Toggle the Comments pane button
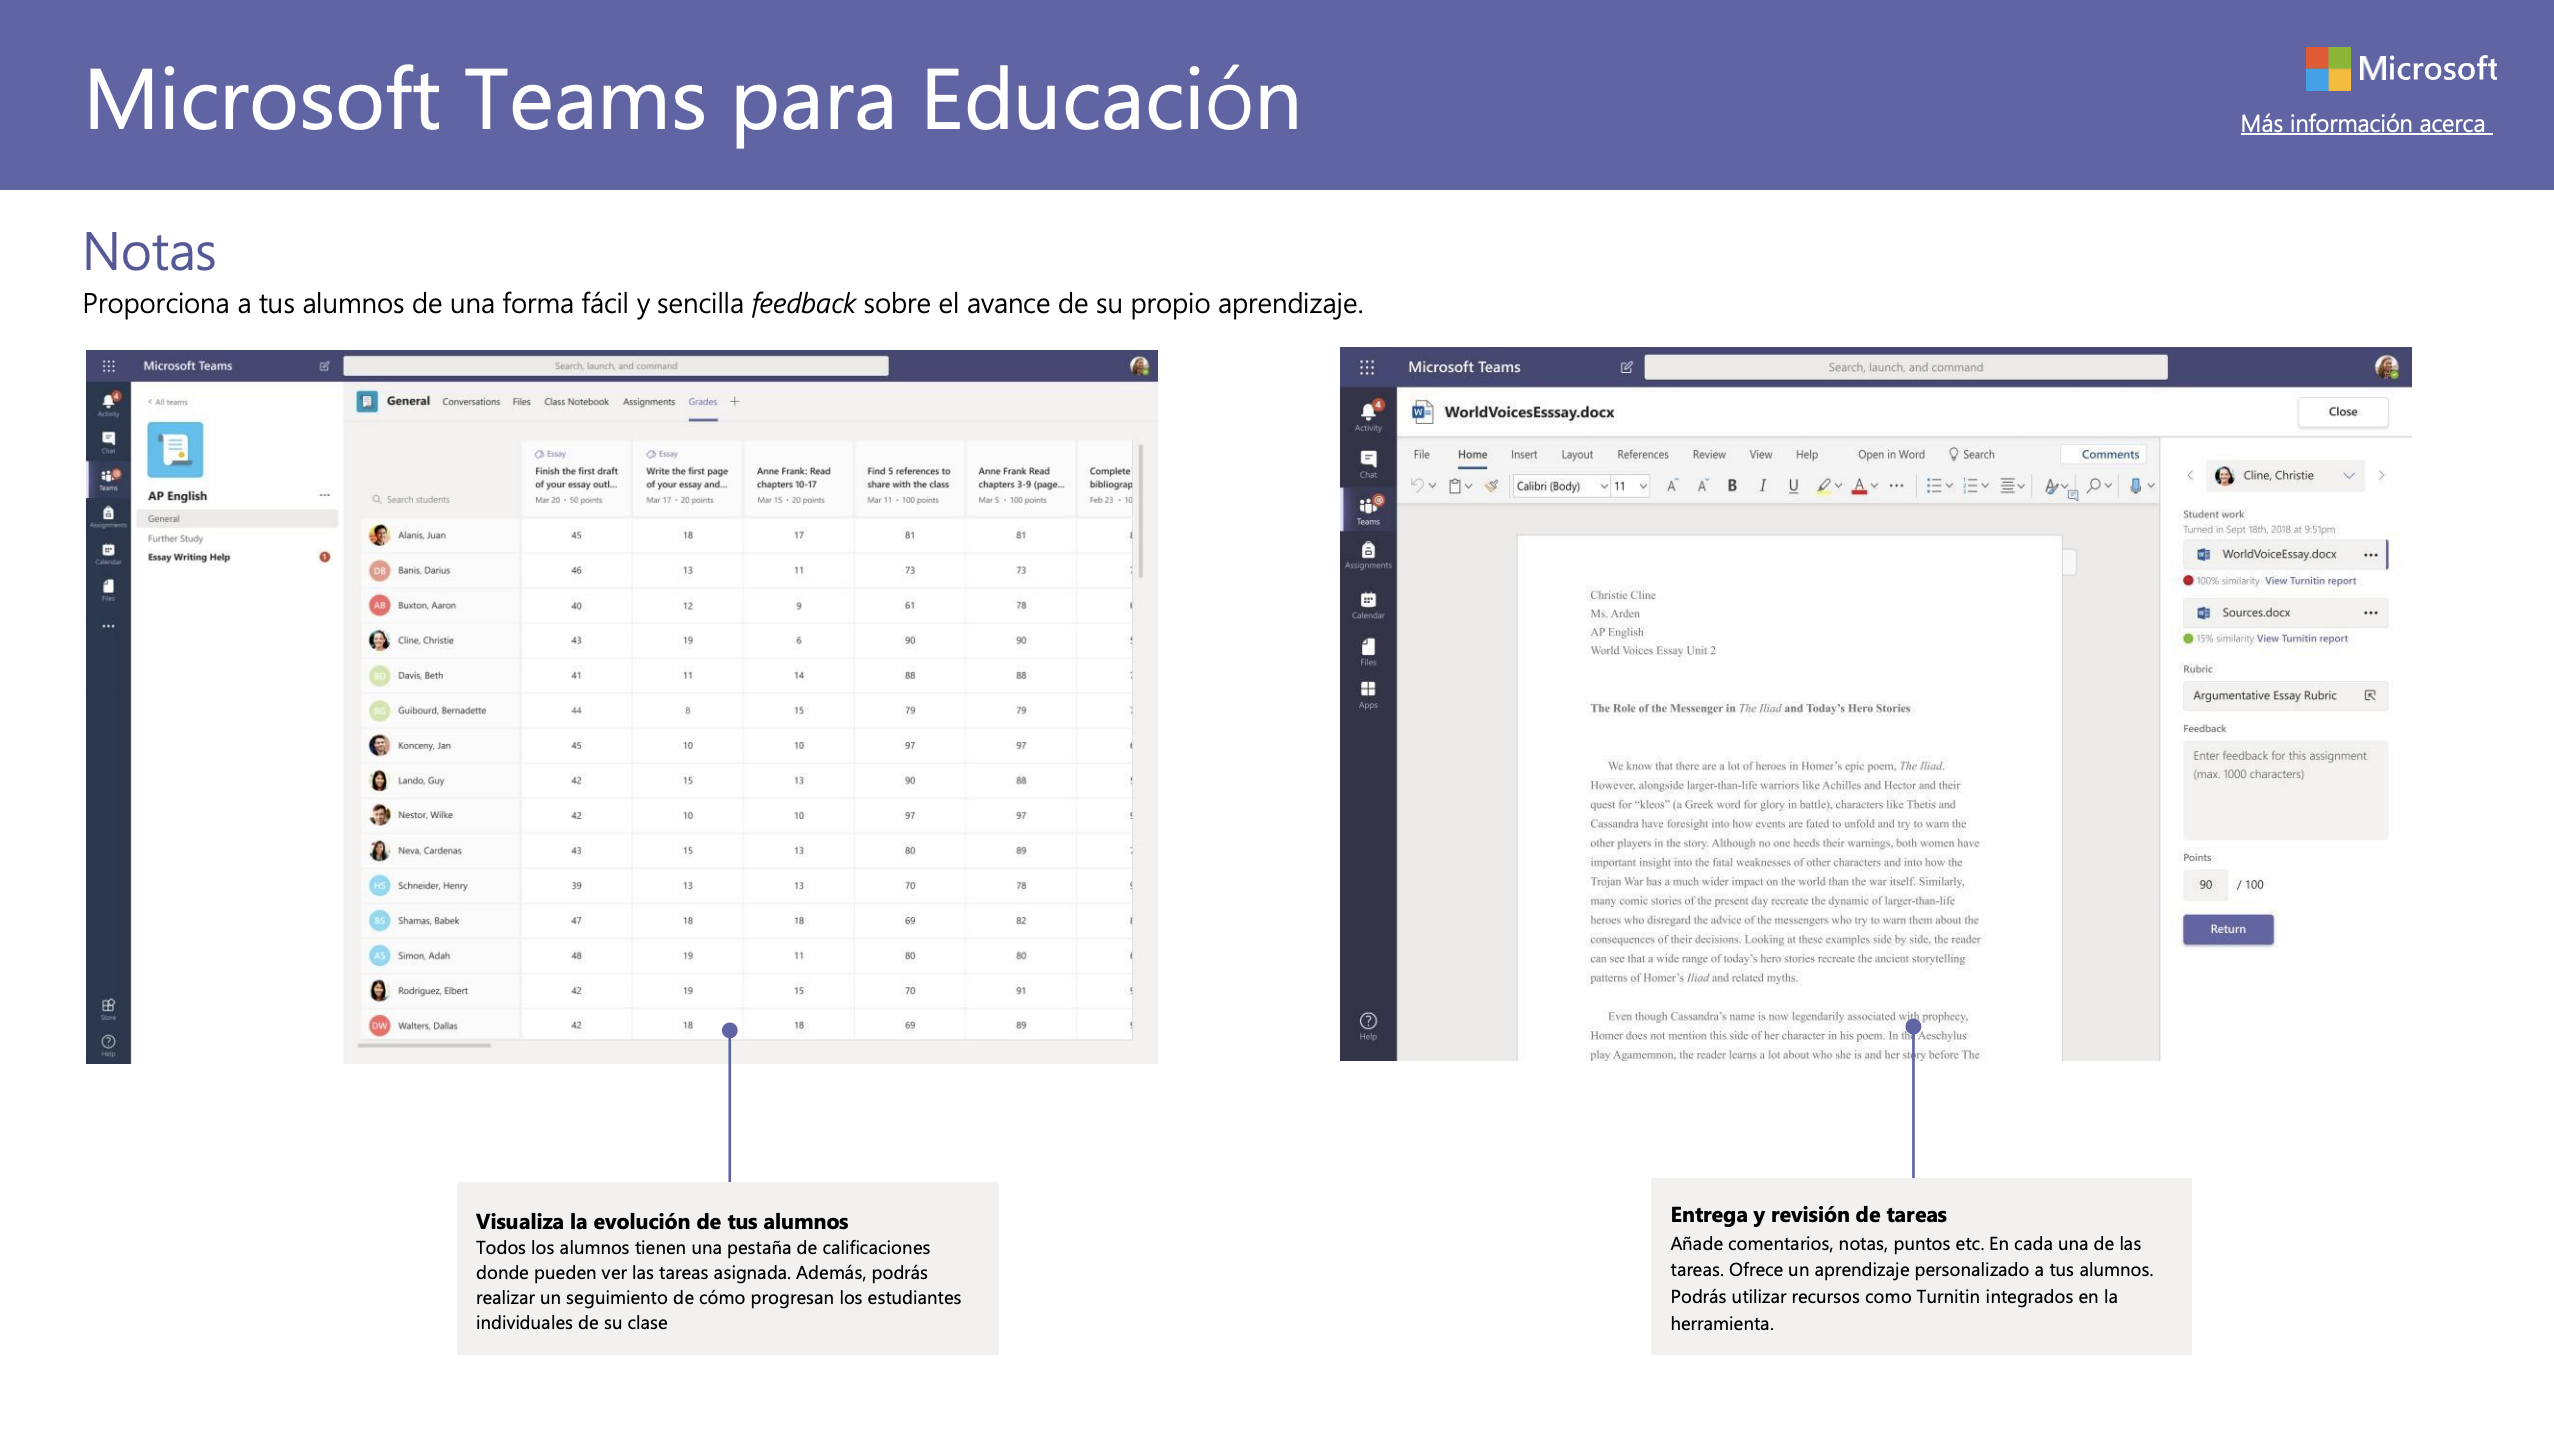 (x=2109, y=454)
